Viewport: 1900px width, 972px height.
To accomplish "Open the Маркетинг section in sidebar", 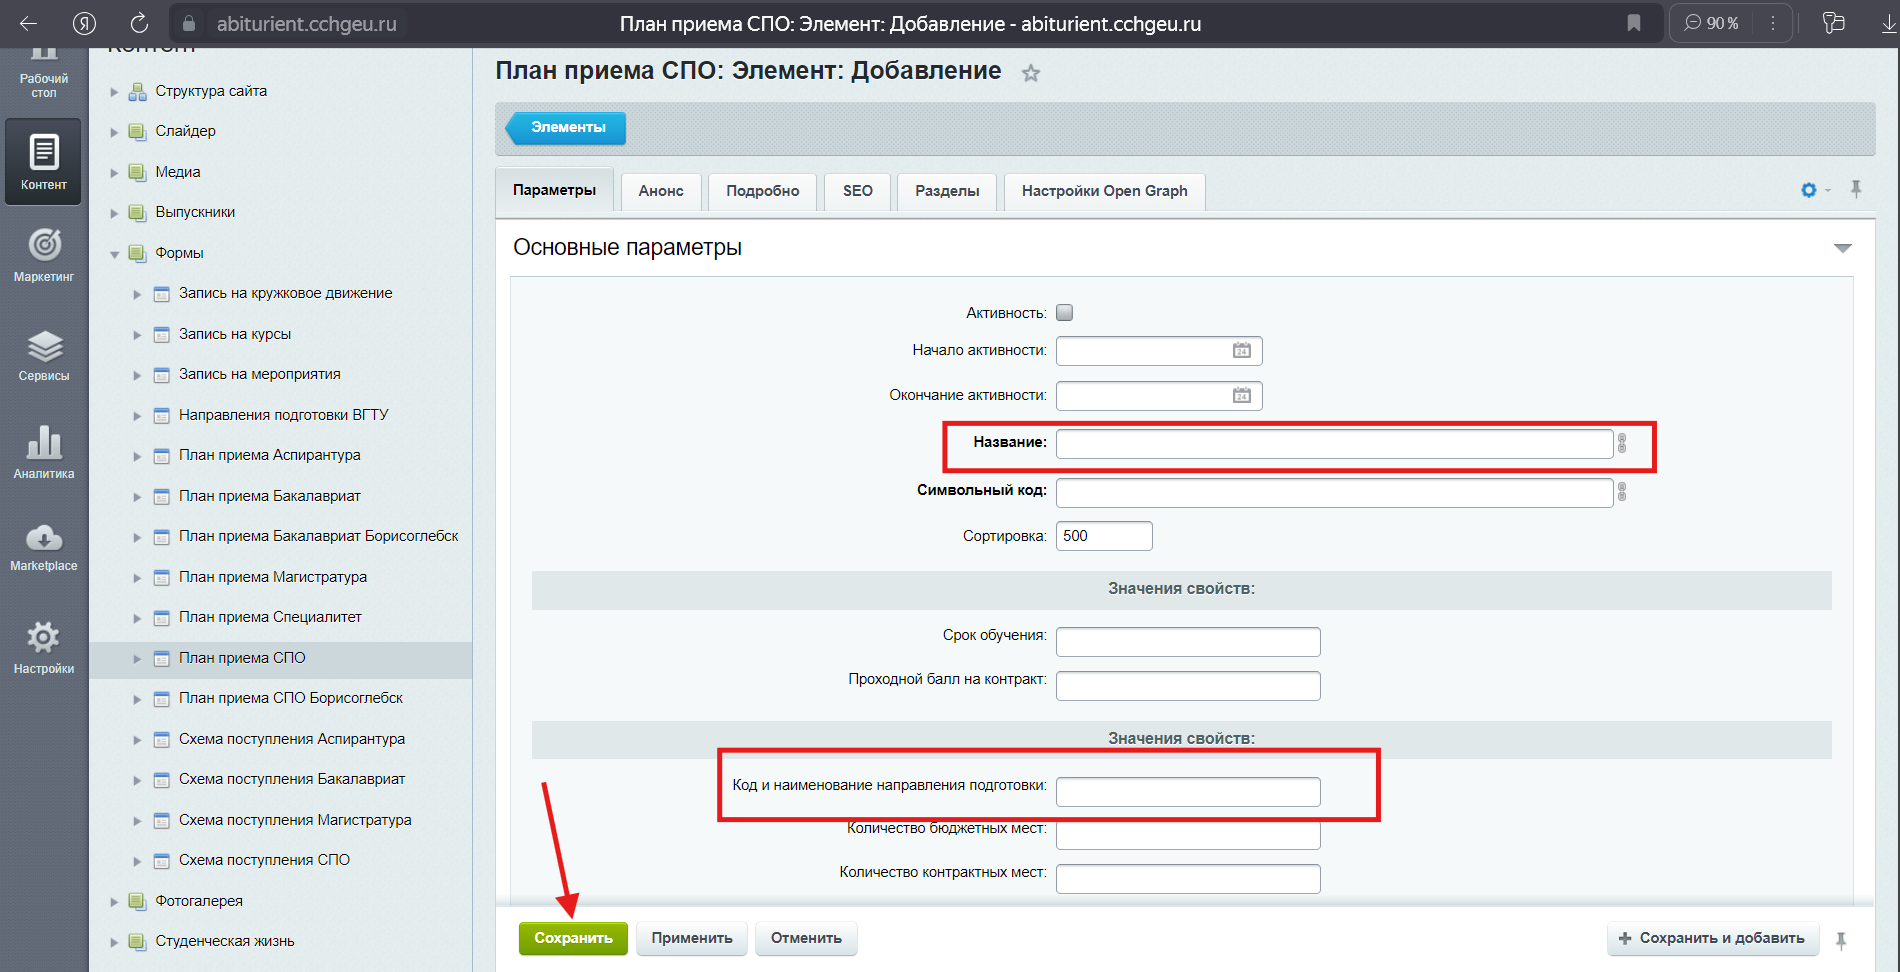I will point(44,256).
